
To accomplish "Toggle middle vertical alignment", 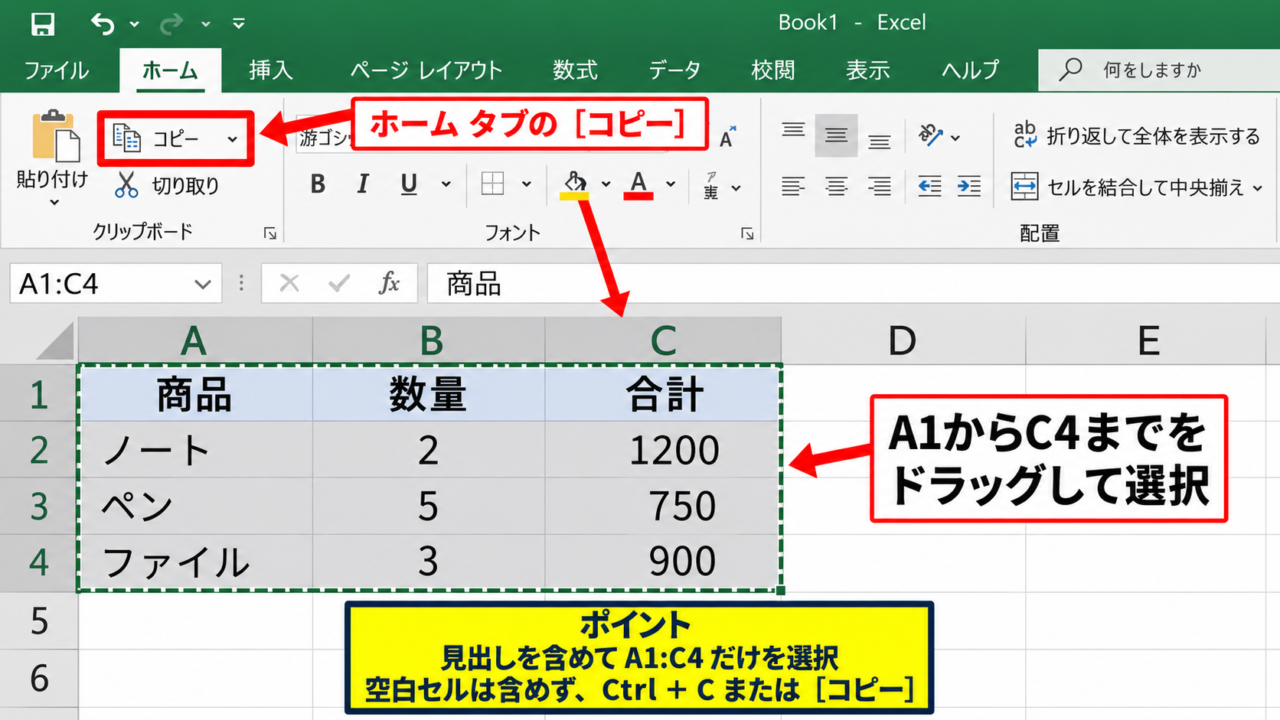I will pos(836,135).
